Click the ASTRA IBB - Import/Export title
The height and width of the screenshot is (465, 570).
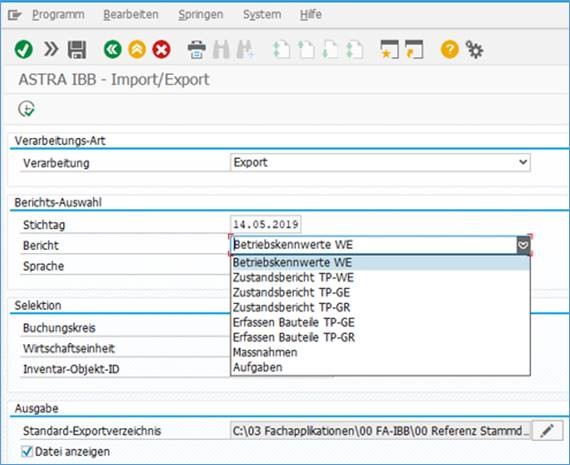pyautogui.click(x=114, y=79)
